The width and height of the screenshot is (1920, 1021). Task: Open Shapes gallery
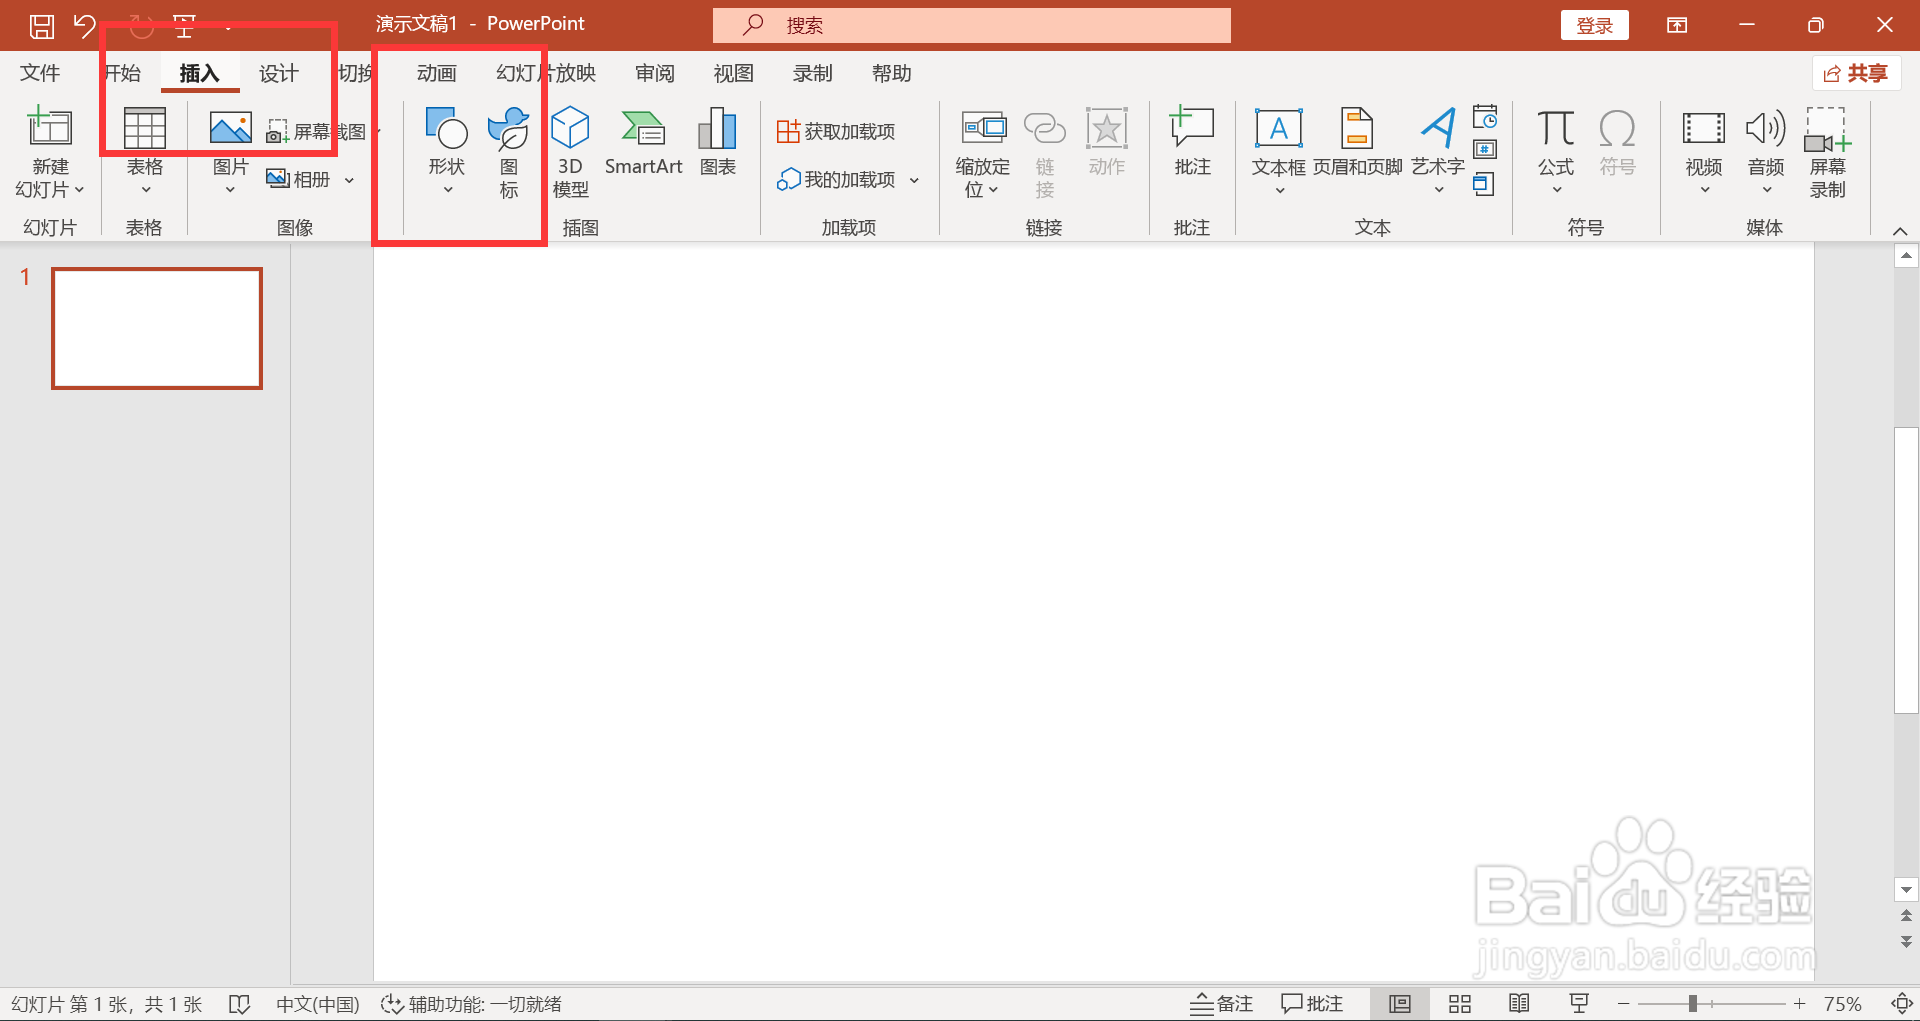(x=447, y=151)
